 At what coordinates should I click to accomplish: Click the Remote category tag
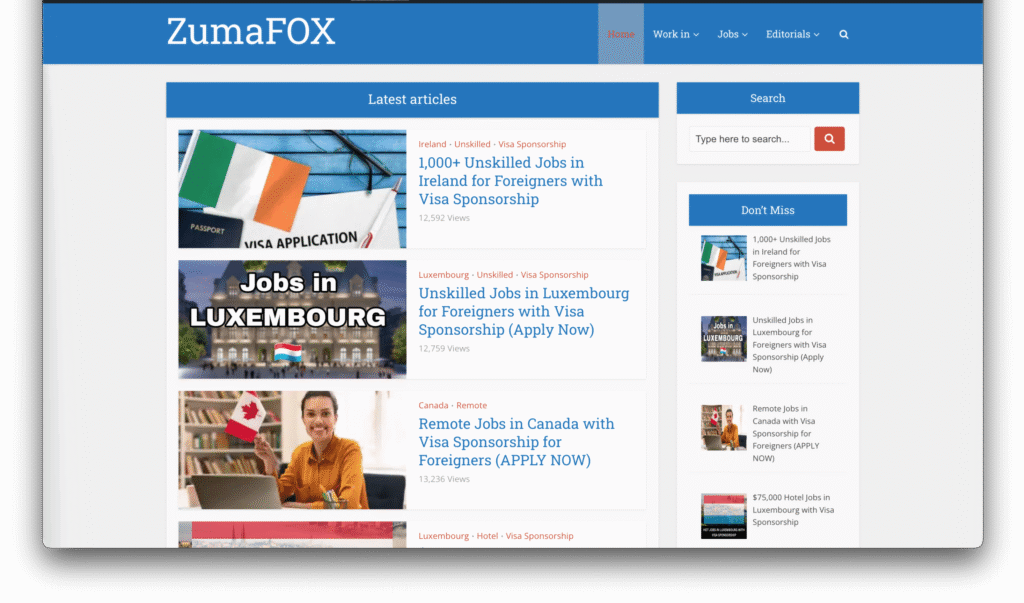click(471, 405)
